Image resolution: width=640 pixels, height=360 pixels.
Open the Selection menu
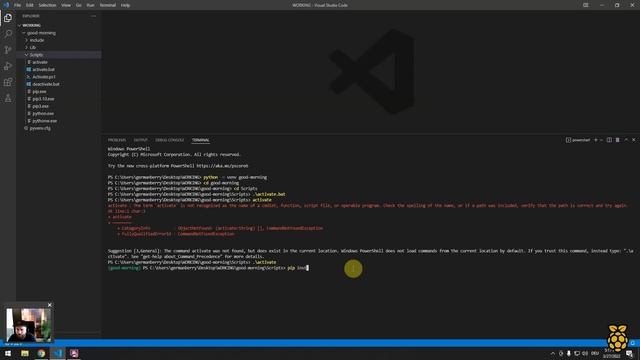click(47, 5)
